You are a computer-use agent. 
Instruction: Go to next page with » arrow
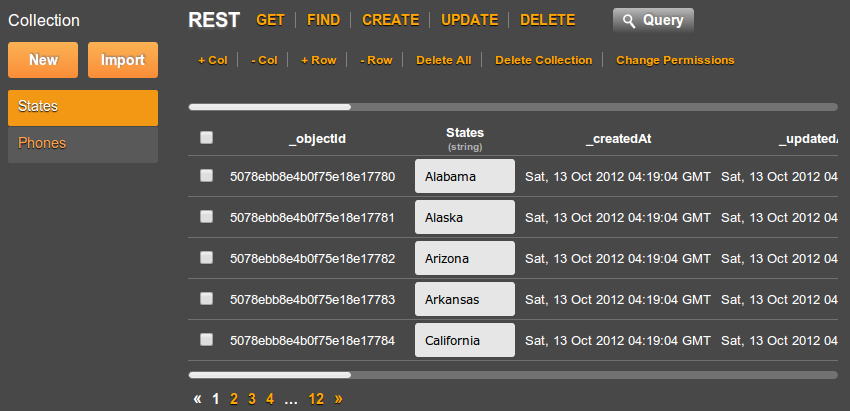click(338, 398)
